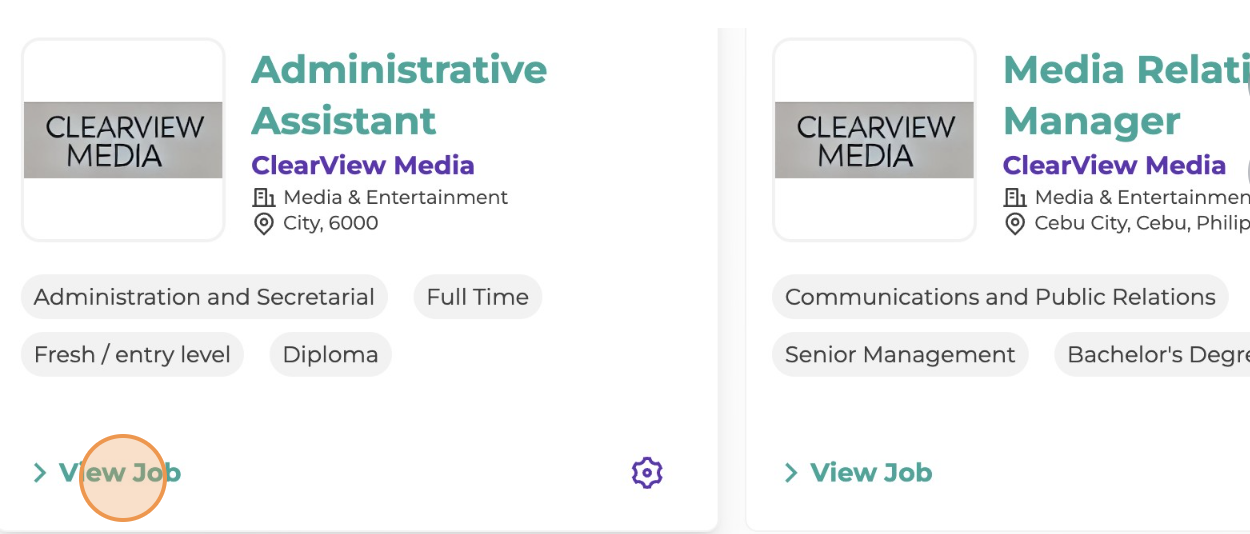Select Communications and Public Relations tag

1000,297
